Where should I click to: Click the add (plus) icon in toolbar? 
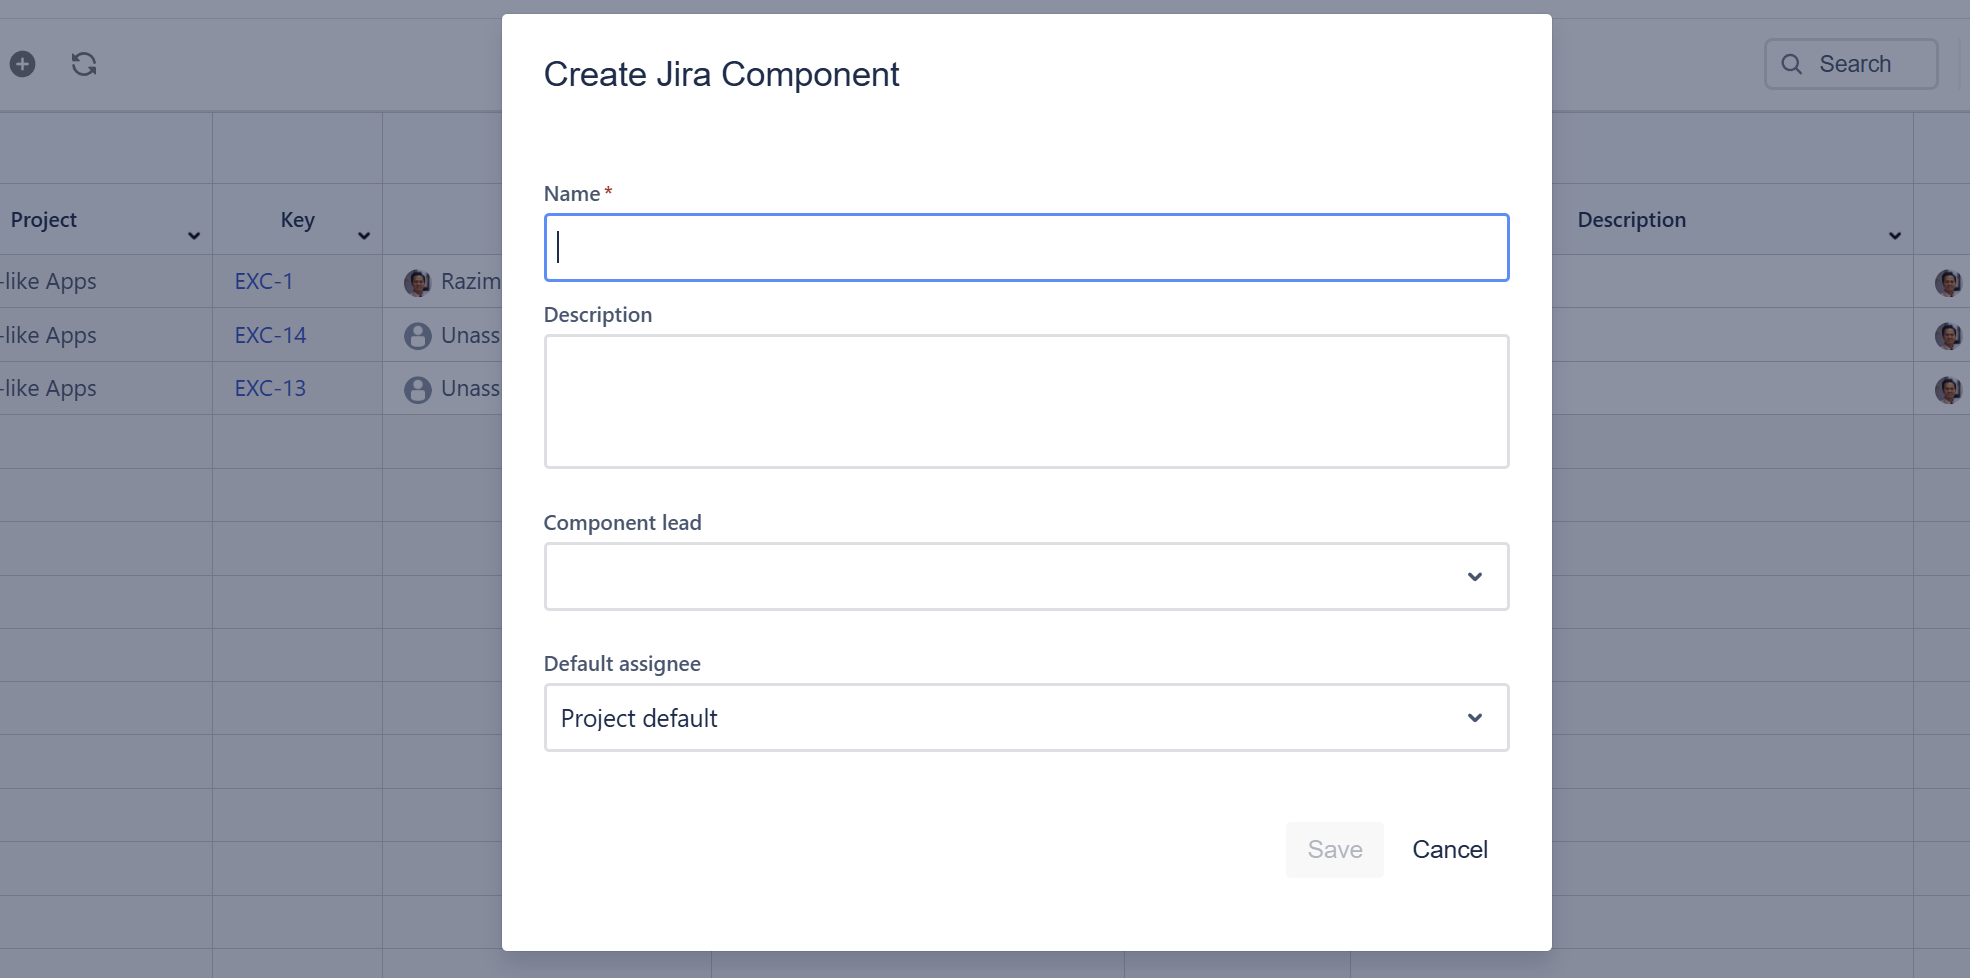pos(23,64)
